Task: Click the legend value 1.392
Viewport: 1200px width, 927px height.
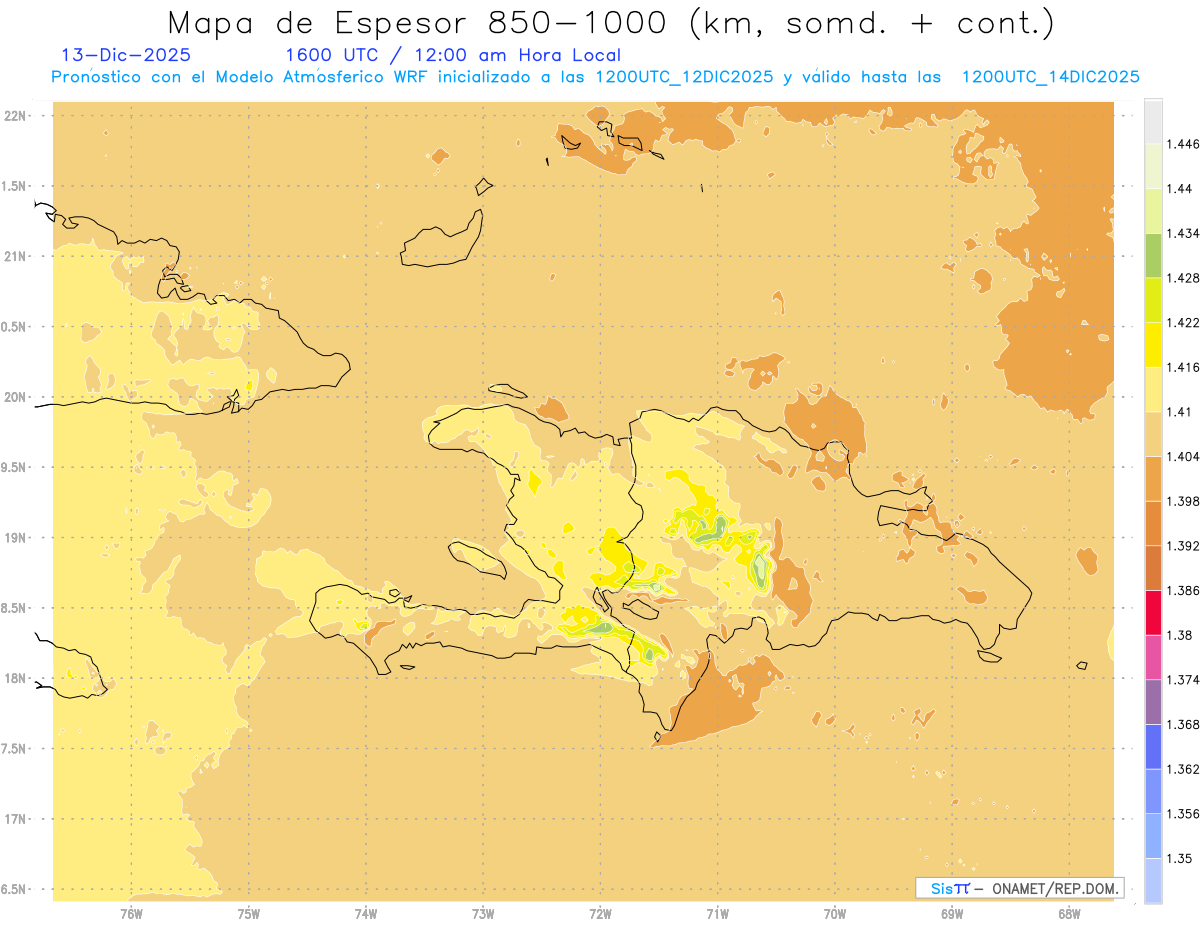Action: (x=1183, y=546)
